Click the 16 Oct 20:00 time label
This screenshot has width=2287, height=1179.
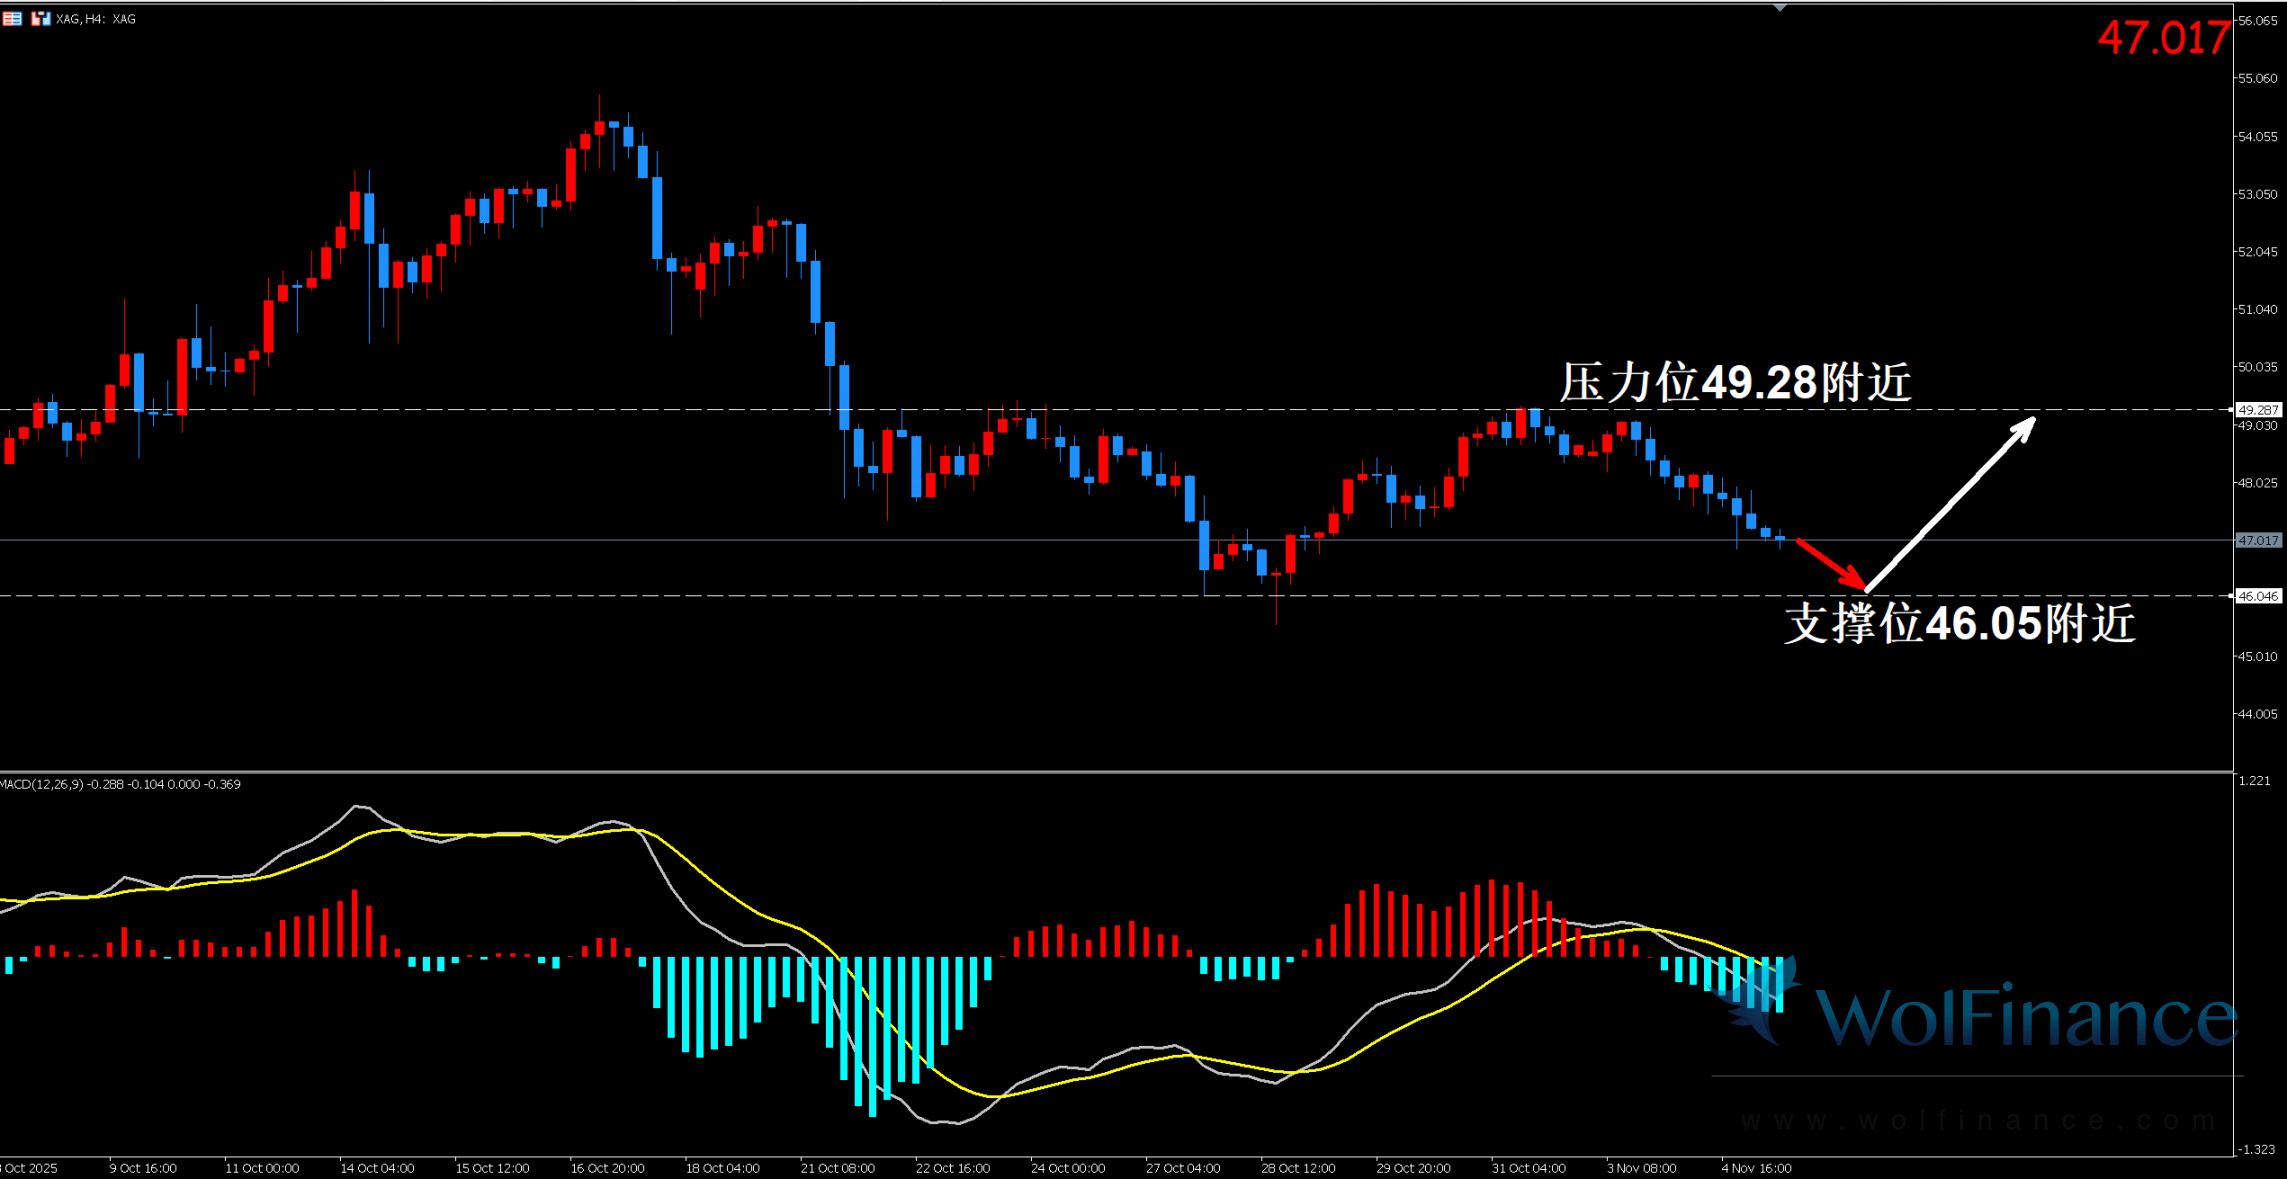coord(607,1168)
